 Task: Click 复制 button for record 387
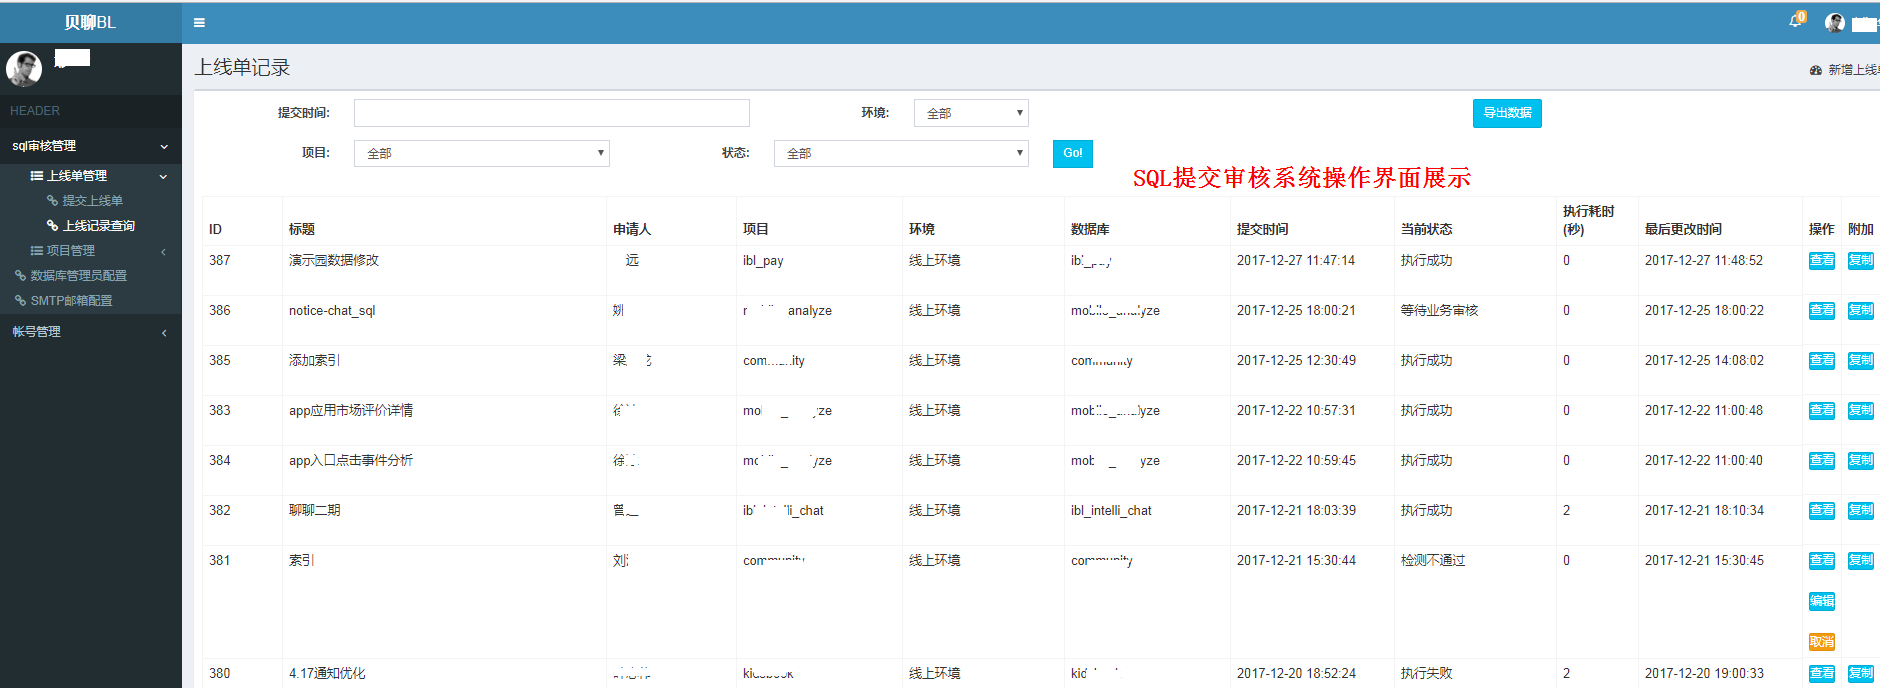click(x=1860, y=261)
